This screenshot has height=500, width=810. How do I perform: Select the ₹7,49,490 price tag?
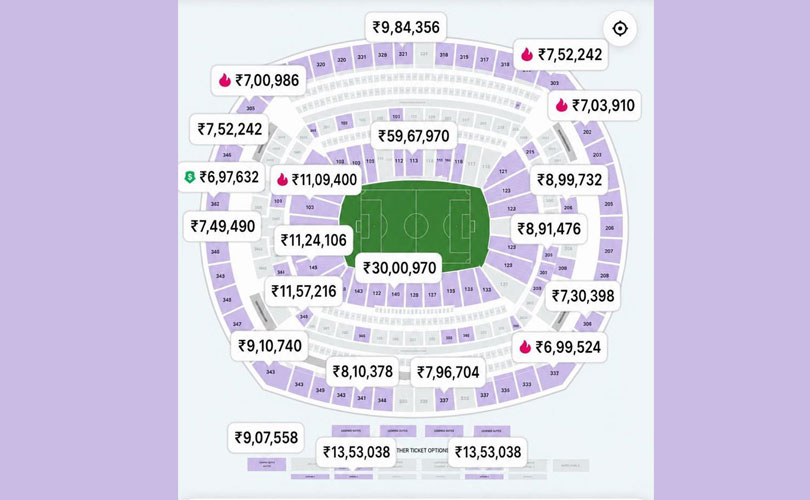(223, 226)
